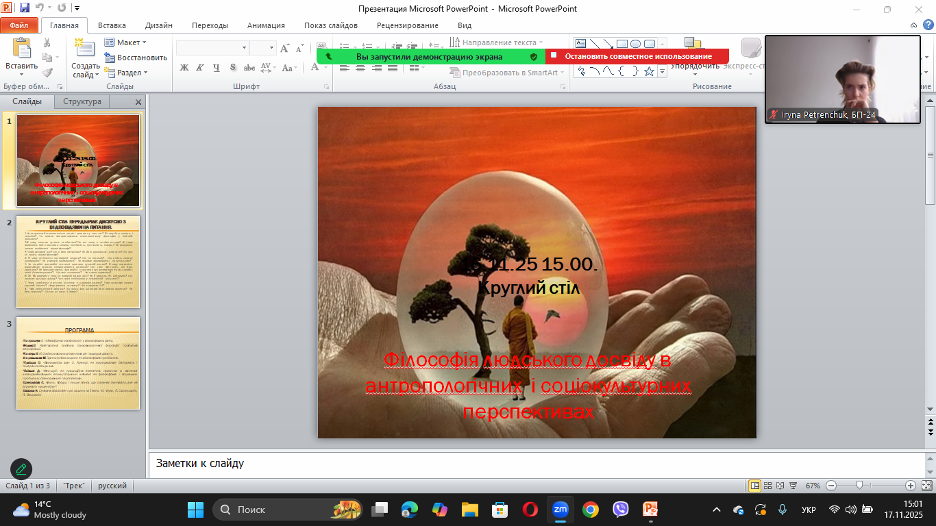This screenshot has height=526, width=936.
Task: Open the Файл tab
Action: coord(19,25)
